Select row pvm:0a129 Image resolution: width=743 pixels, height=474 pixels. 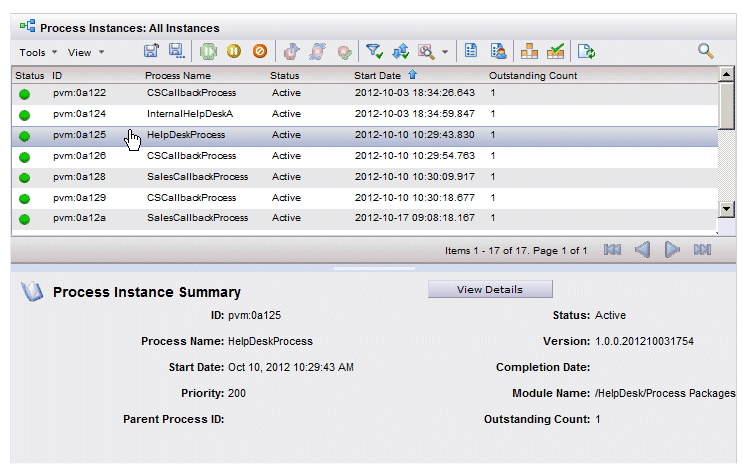click(364, 198)
